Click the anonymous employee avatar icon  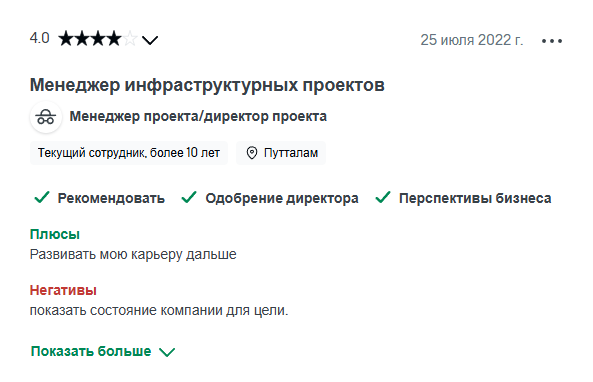tap(46, 117)
